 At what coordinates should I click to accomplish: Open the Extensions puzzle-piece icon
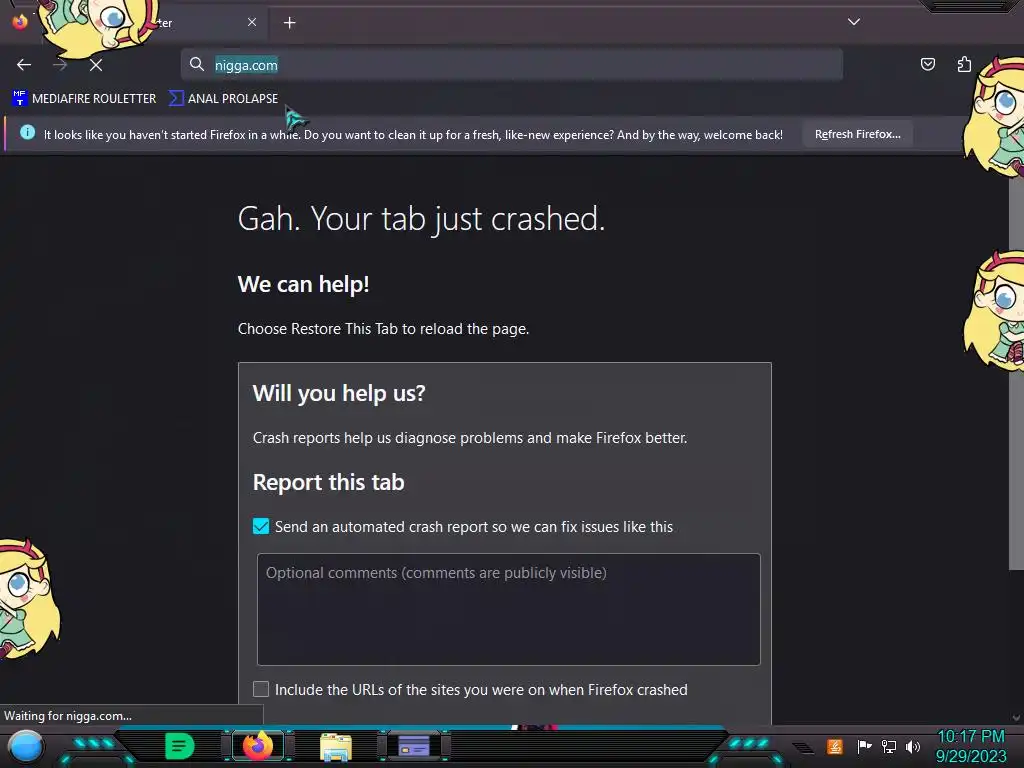964,64
